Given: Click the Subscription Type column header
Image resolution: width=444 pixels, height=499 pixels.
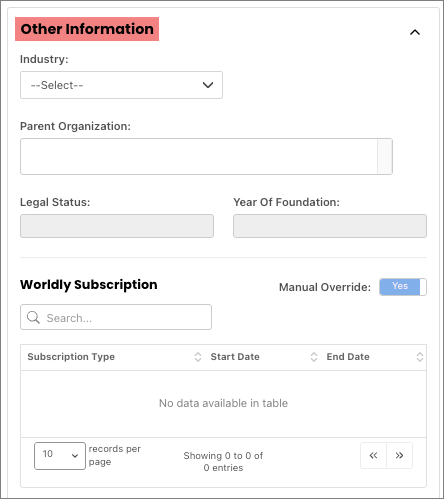Looking at the screenshot, I should (71, 357).
